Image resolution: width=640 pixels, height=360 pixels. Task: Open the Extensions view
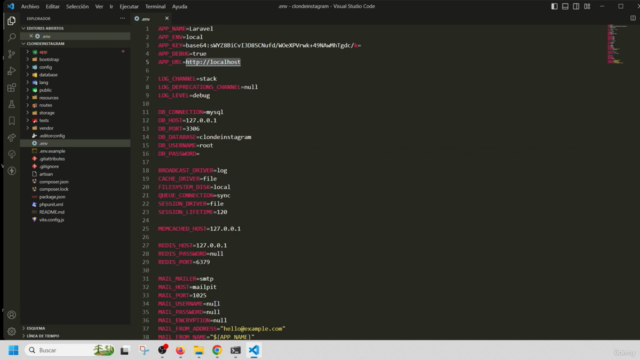[11, 88]
